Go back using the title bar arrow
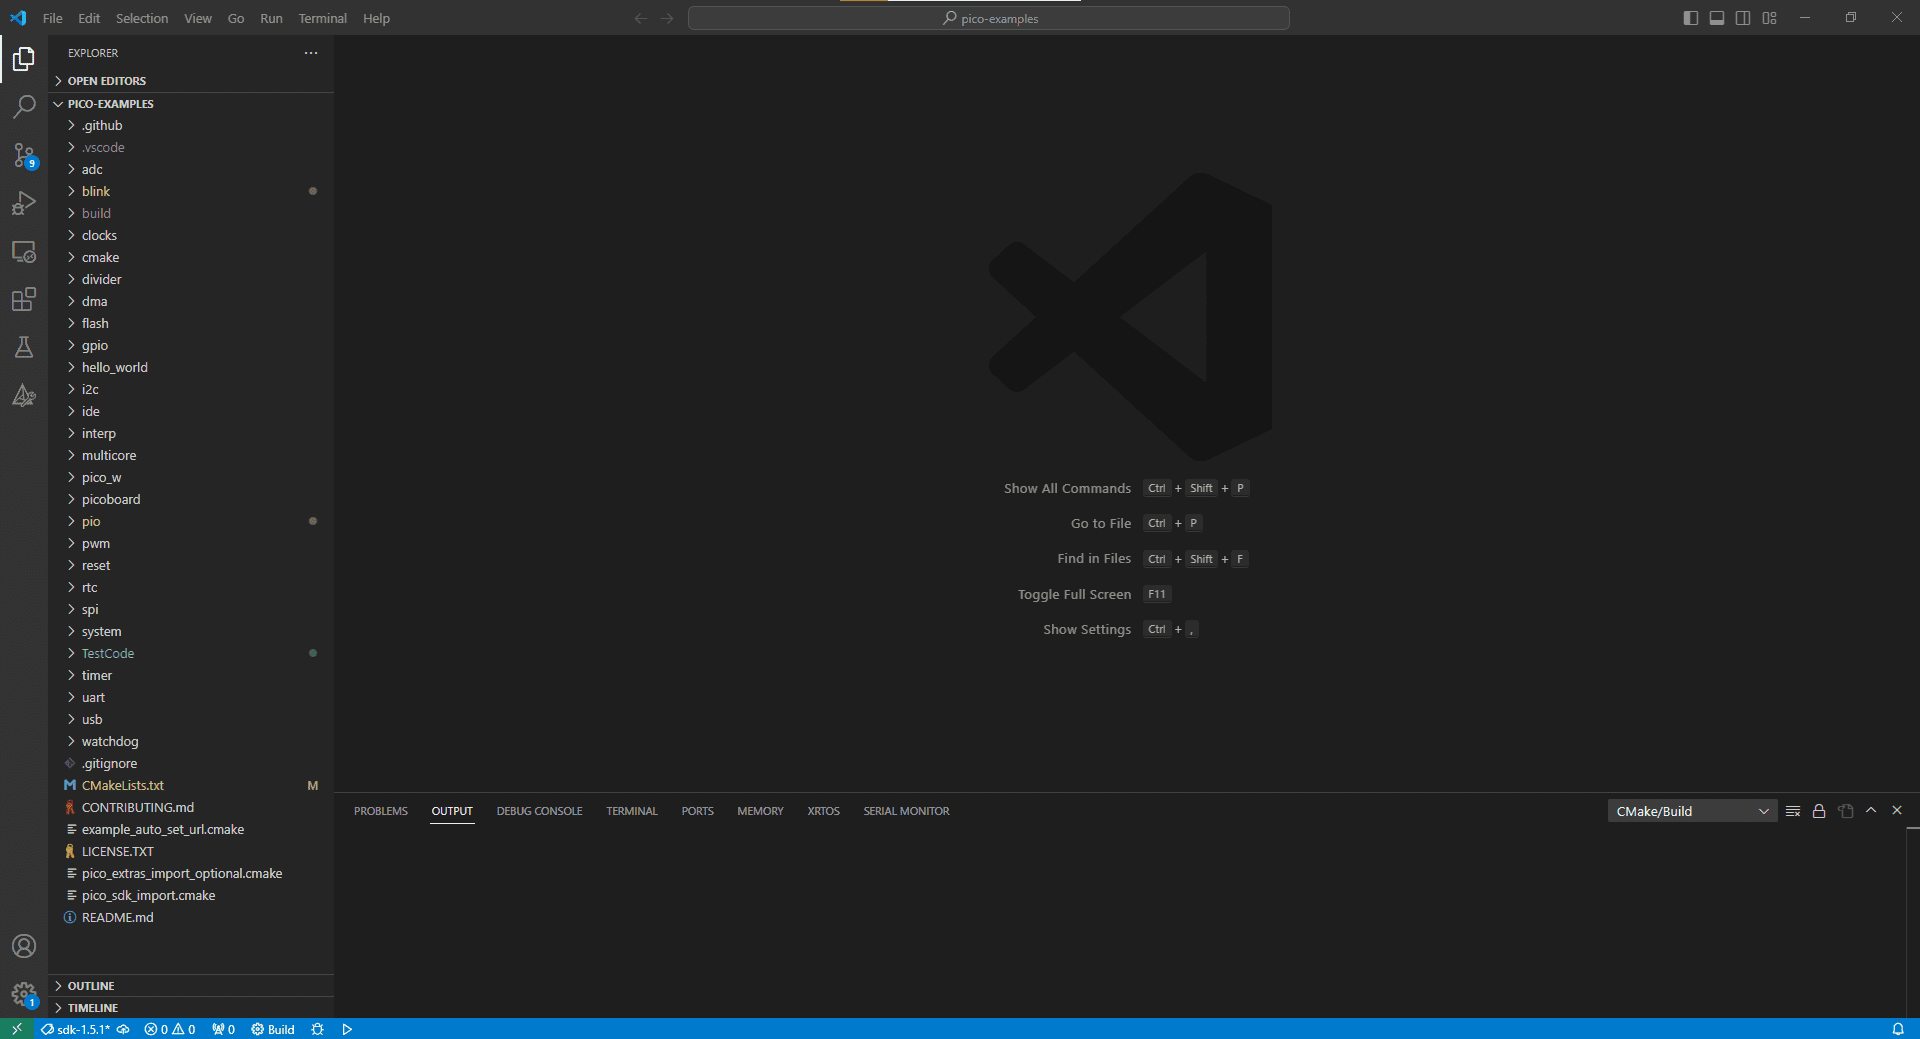 click(x=641, y=18)
